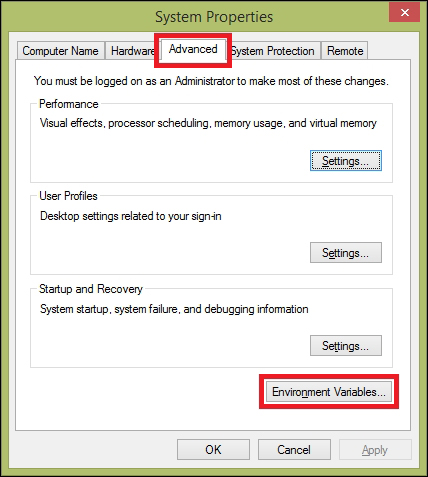This screenshot has width=428, height=477.
Task: Select the Advanced tab
Action: pyautogui.click(x=193, y=49)
